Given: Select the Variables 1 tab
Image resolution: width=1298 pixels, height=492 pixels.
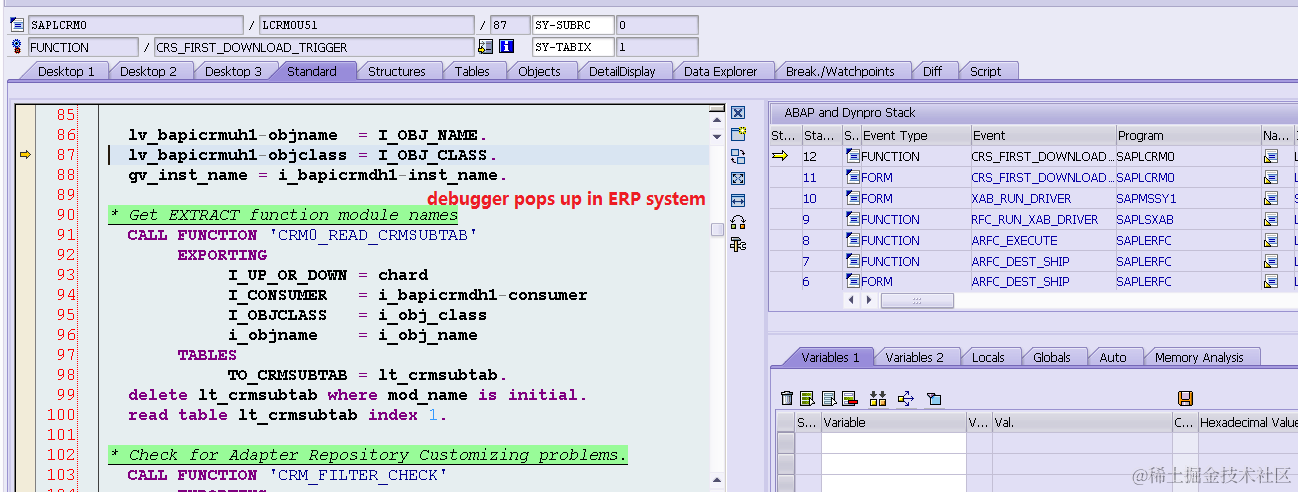Looking at the screenshot, I should click(830, 357).
